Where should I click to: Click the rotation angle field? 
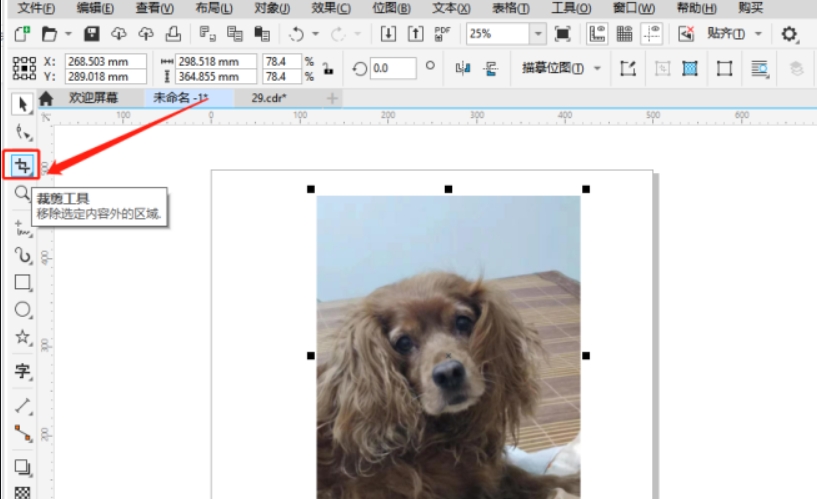392,68
